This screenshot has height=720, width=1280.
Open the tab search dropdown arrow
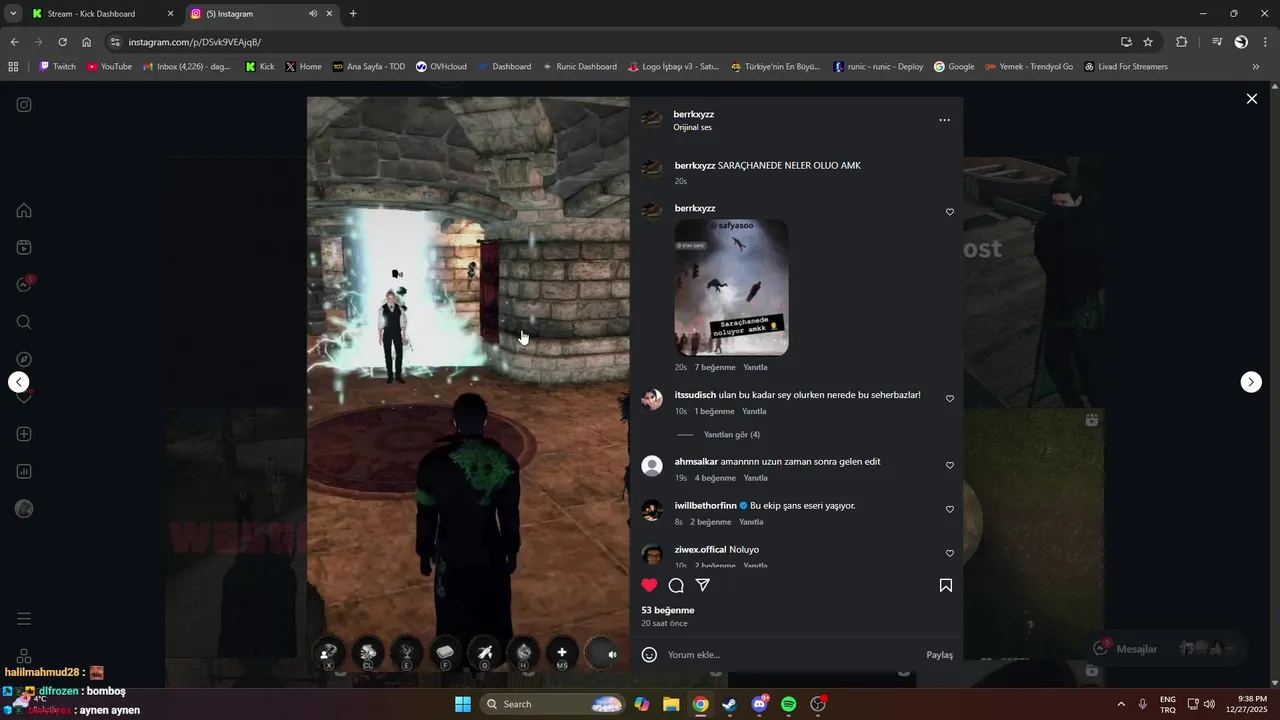click(x=12, y=14)
